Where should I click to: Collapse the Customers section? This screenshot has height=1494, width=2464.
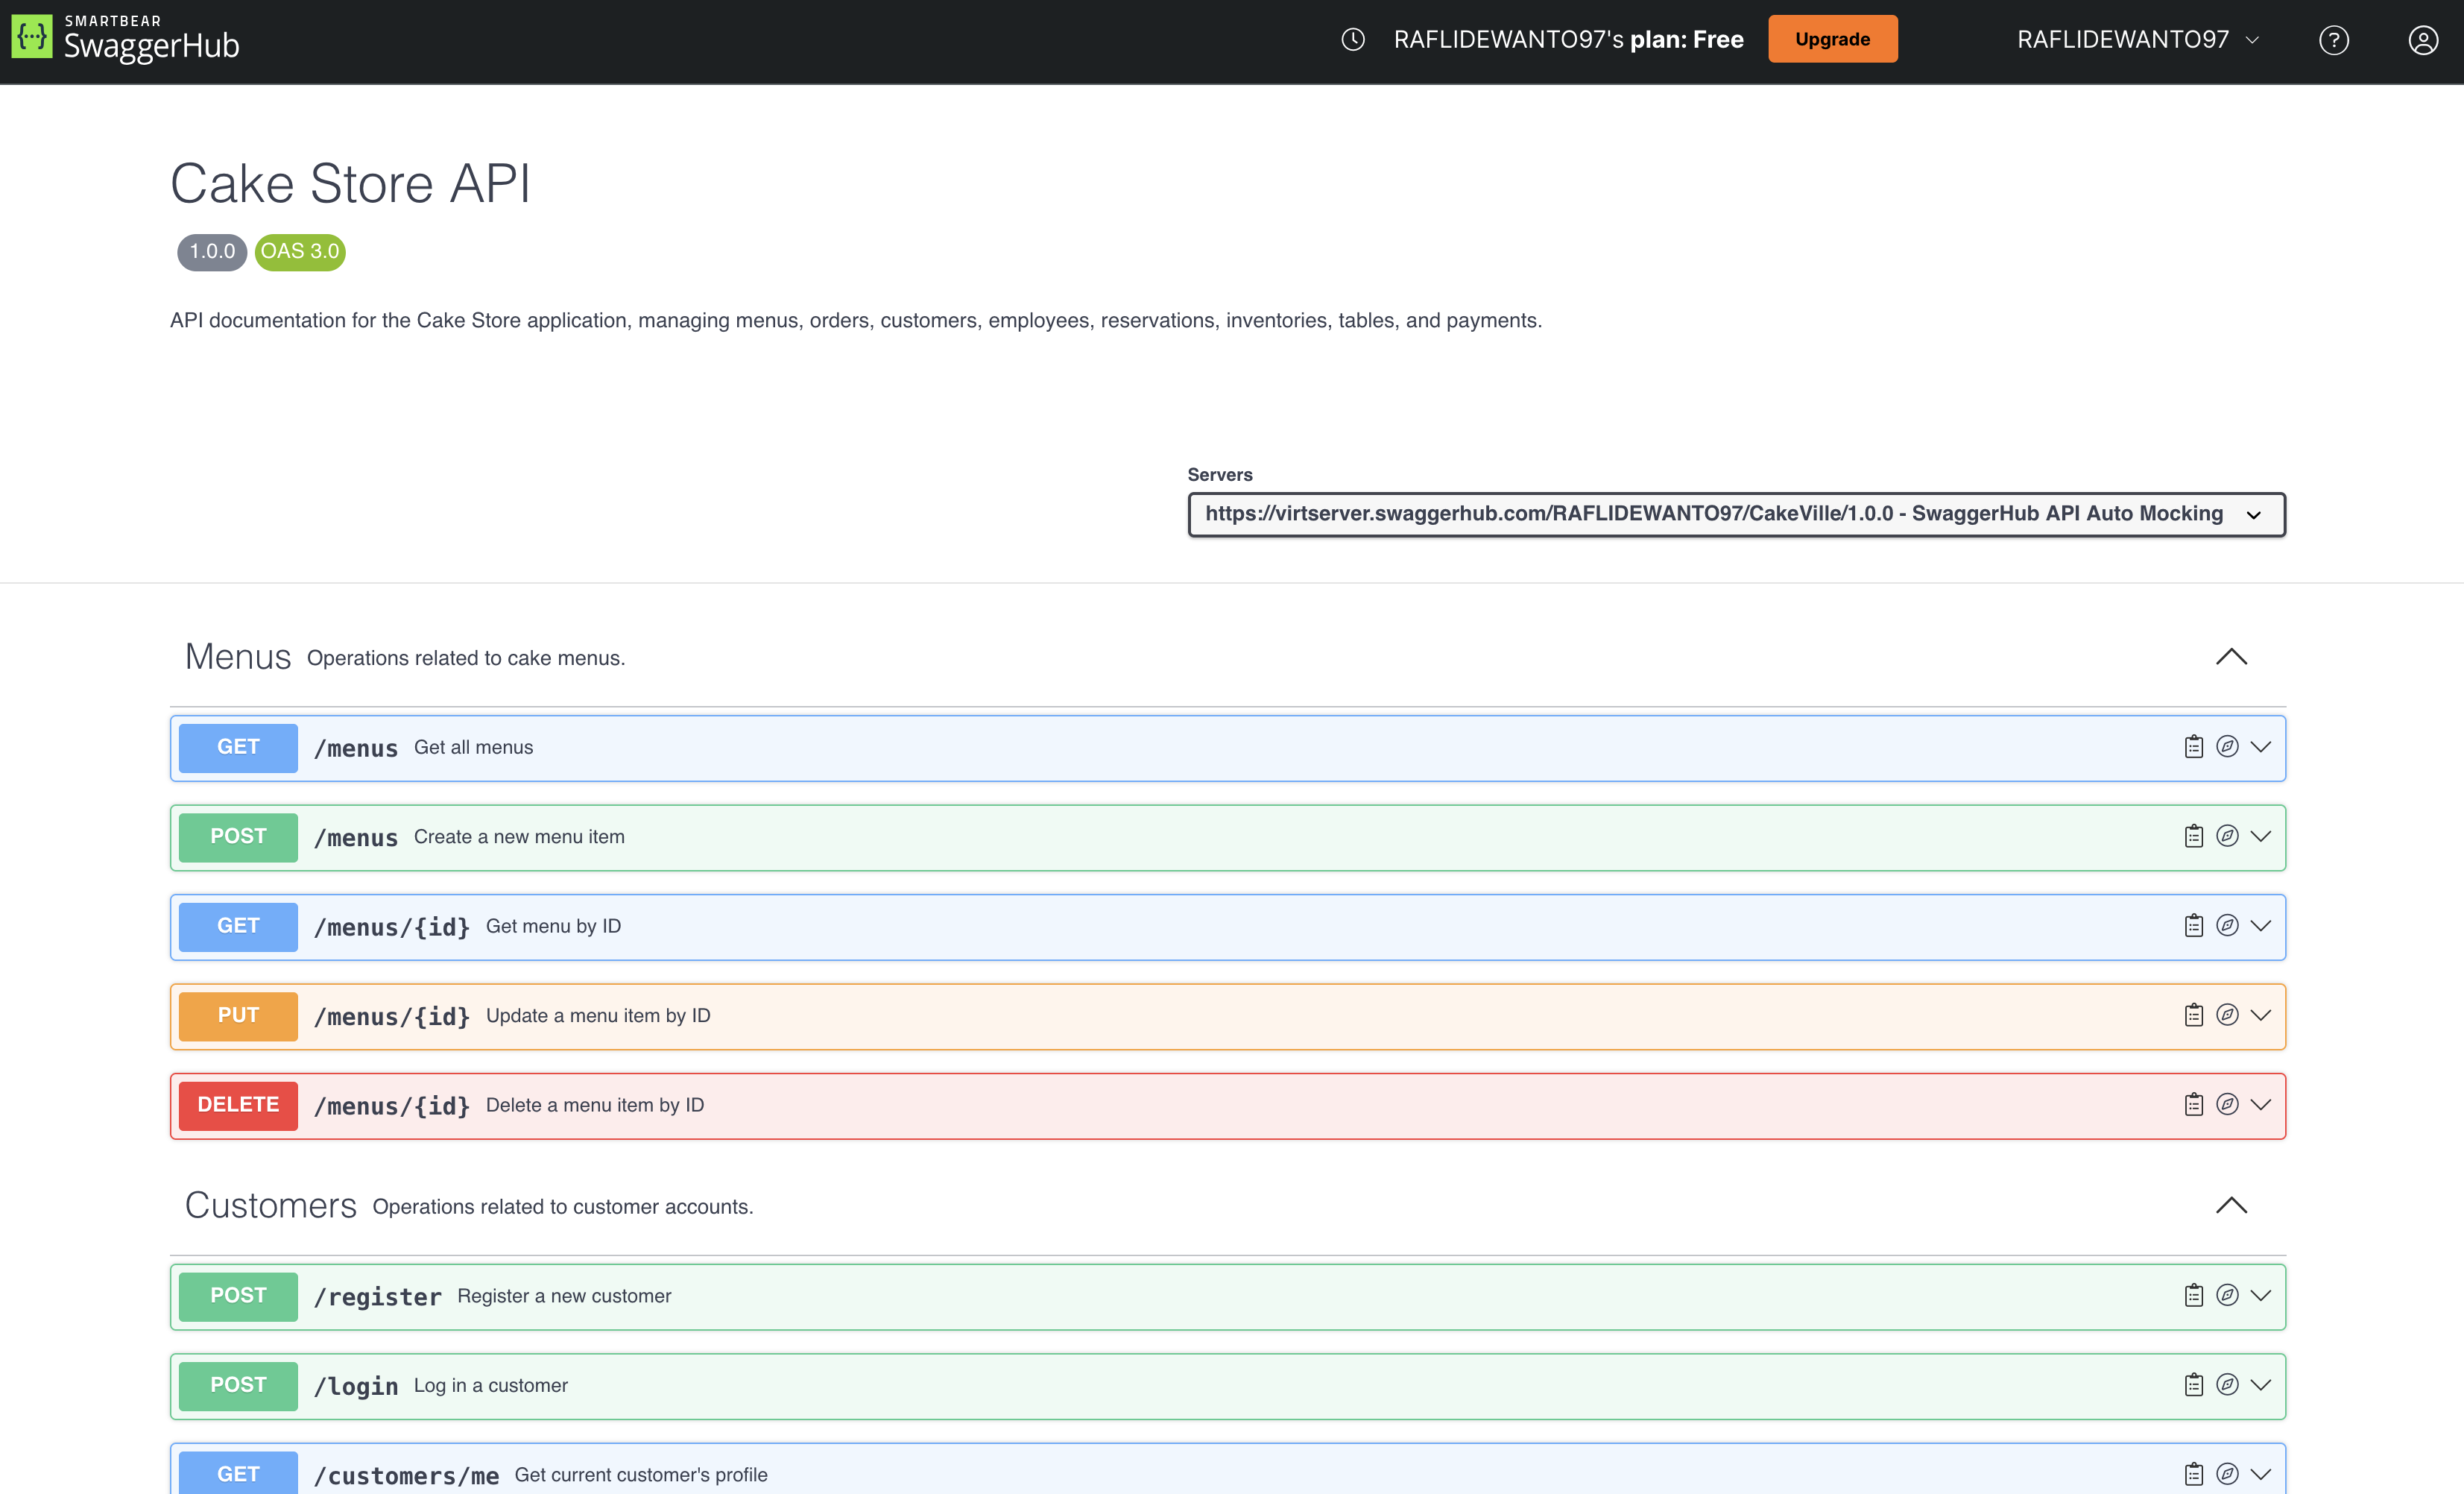point(2231,1206)
